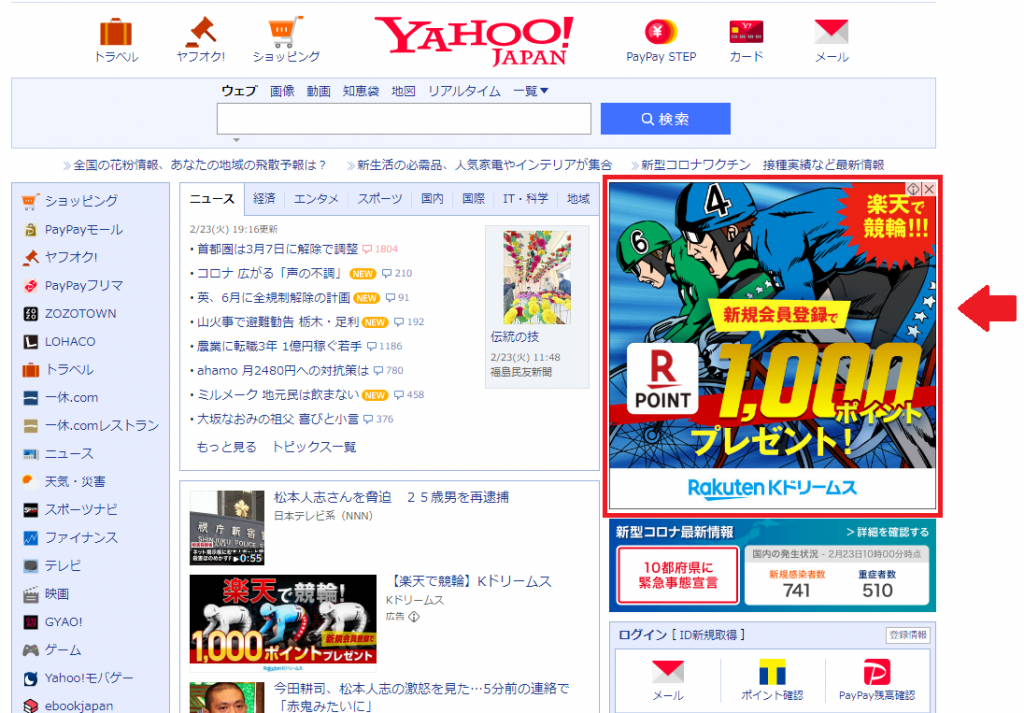Image resolution: width=1024 pixels, height=713 pixels.
Task: Click the 登録情報 button in login panel
Action: (908, 635)
